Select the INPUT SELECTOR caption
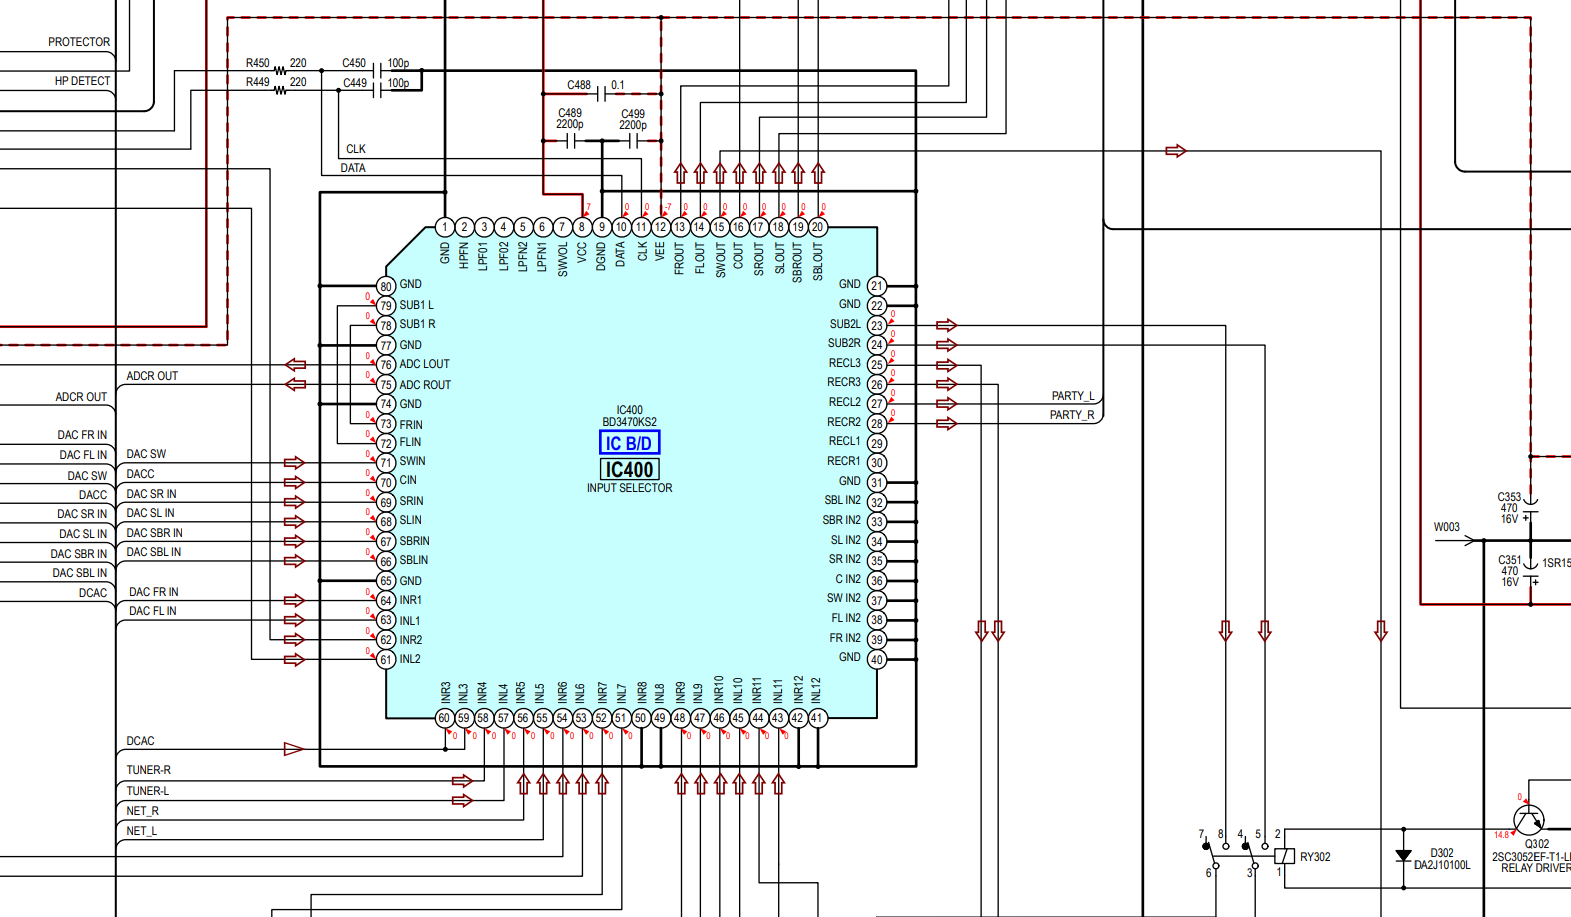 pyautogui.click(x=629, y=488)
